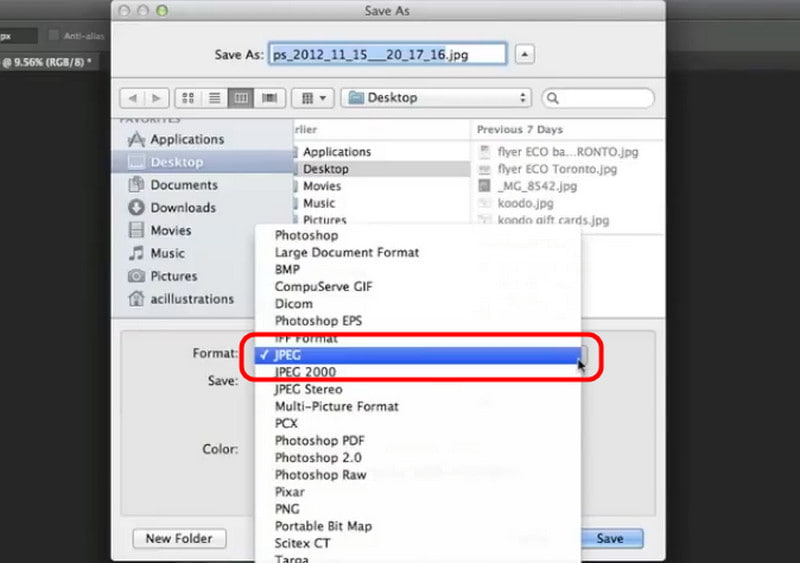Select Applications folder in column list
The image size is (800, 563).
382,152
